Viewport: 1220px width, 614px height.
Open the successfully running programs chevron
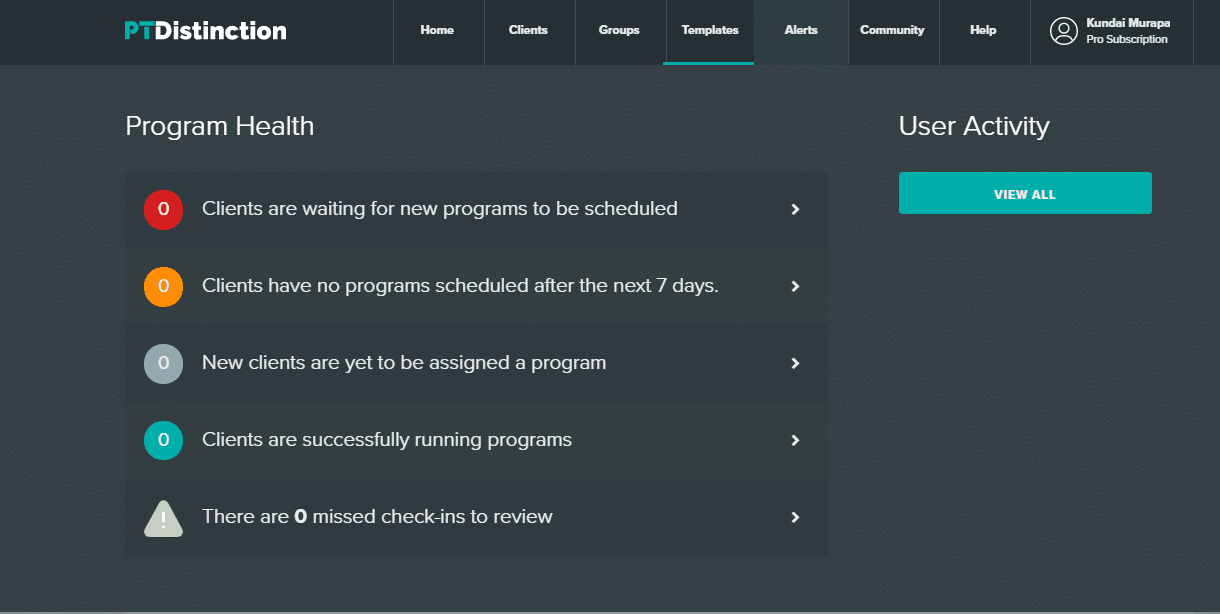coord(796,441)
